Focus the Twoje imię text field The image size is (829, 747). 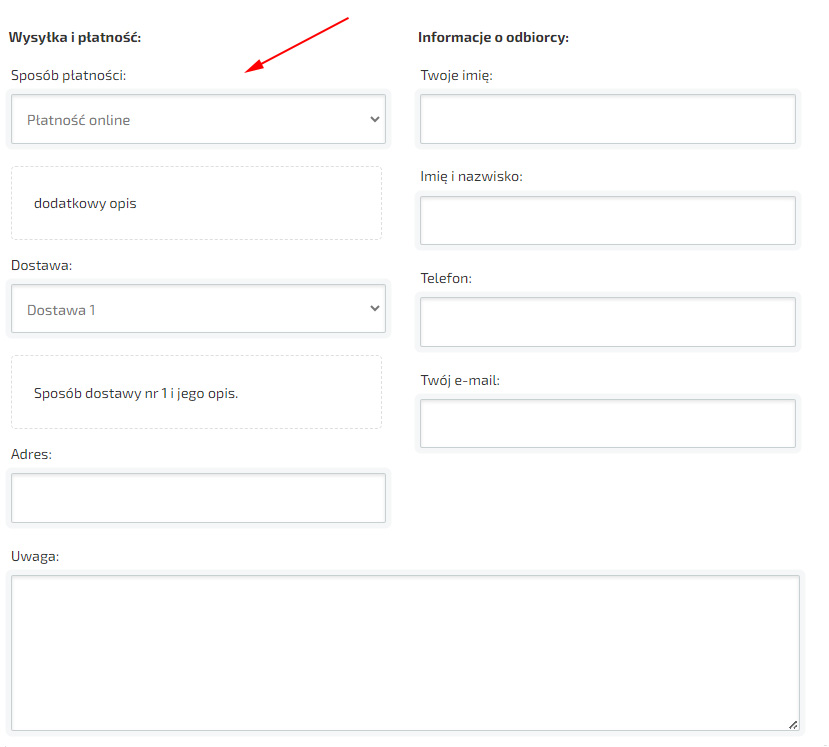(607, 119)
